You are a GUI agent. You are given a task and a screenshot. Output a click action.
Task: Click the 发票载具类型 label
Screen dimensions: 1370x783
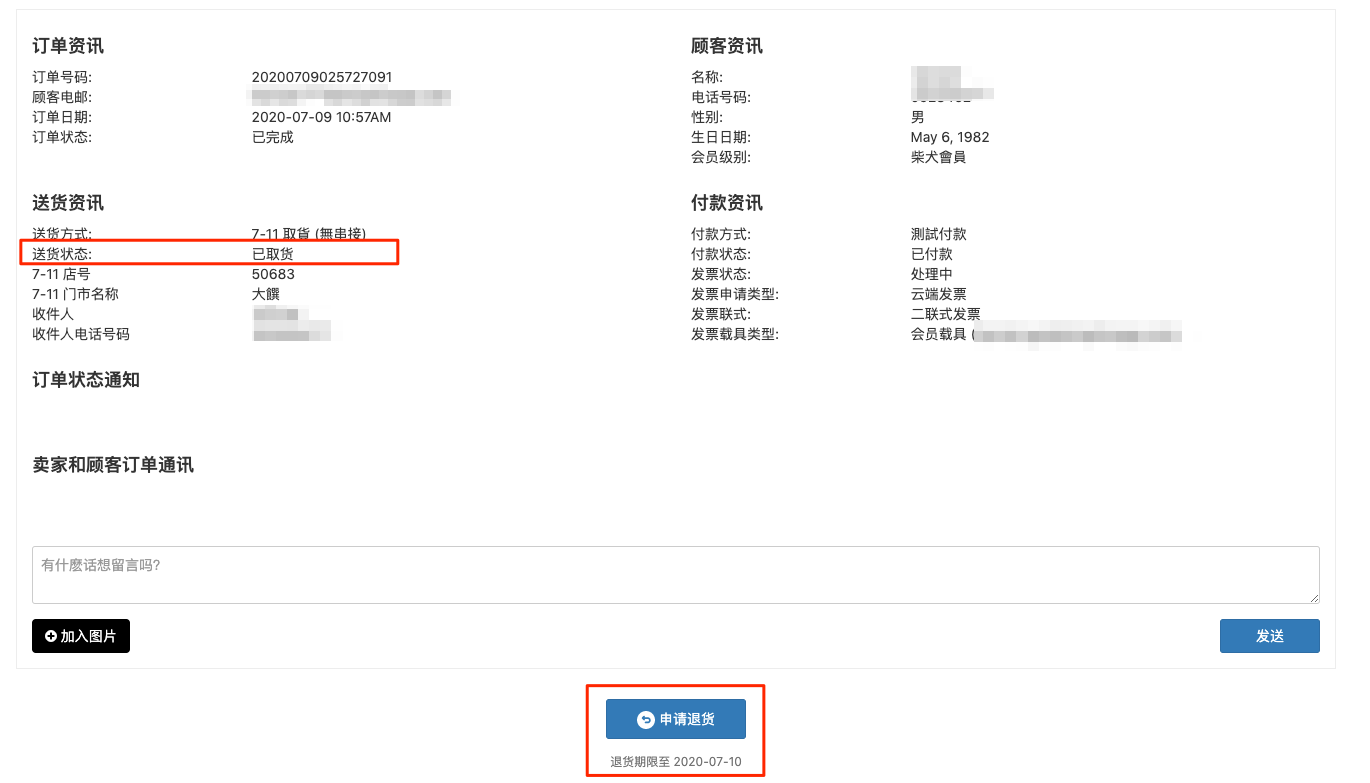[x=735, y=334]
